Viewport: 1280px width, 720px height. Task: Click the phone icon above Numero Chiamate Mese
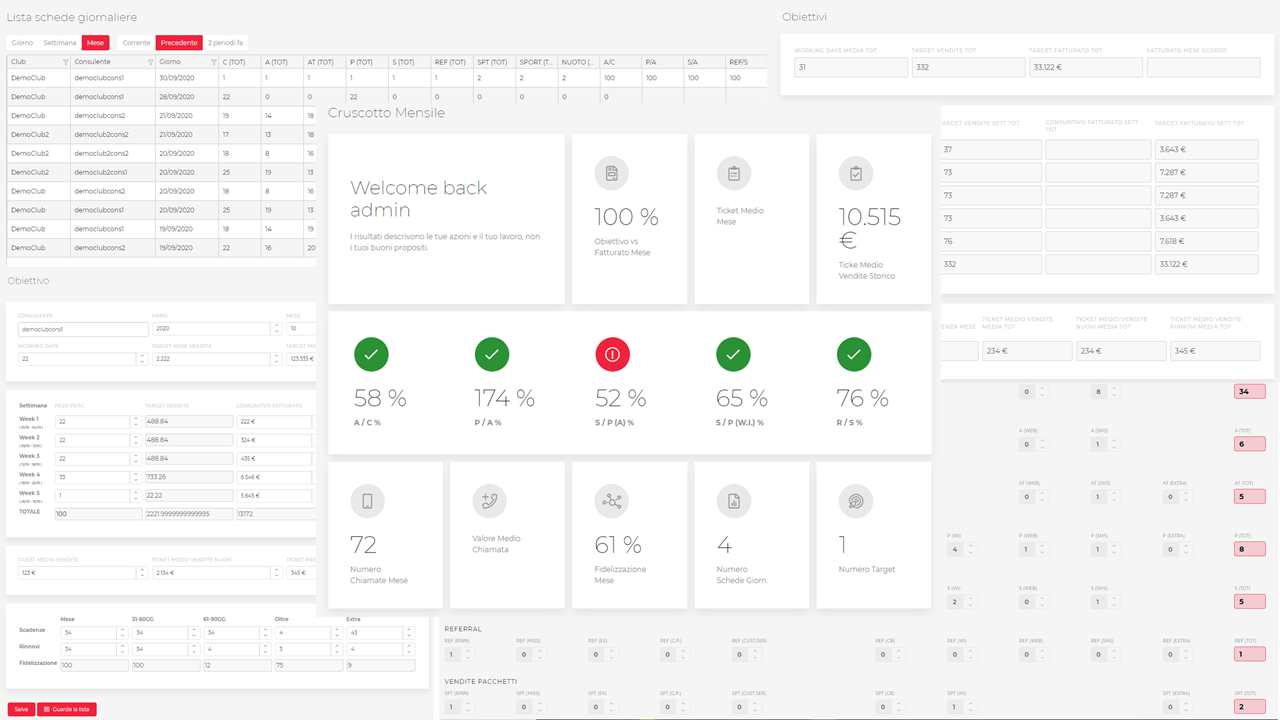367,501
